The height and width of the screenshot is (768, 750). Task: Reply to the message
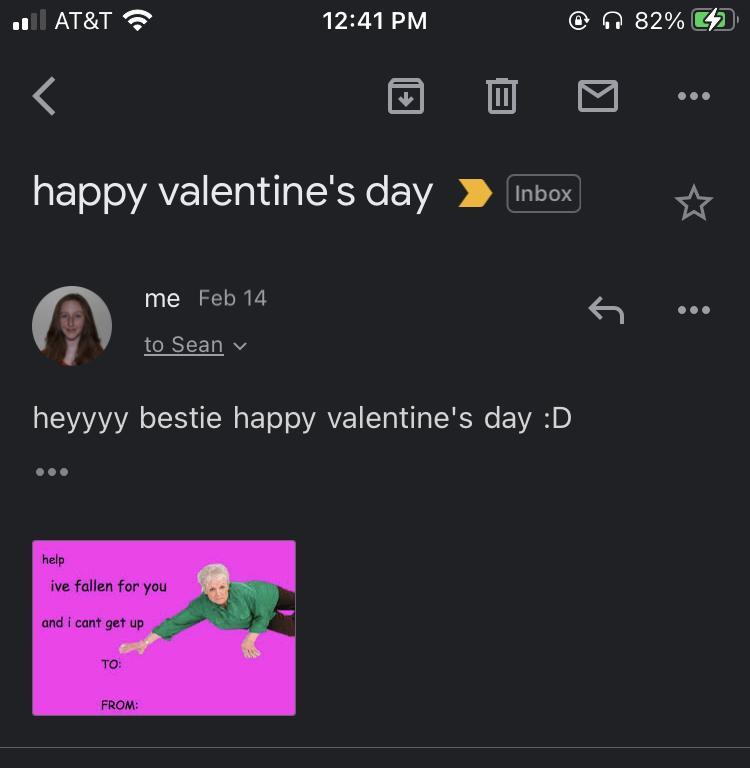[x=606, y=310]
